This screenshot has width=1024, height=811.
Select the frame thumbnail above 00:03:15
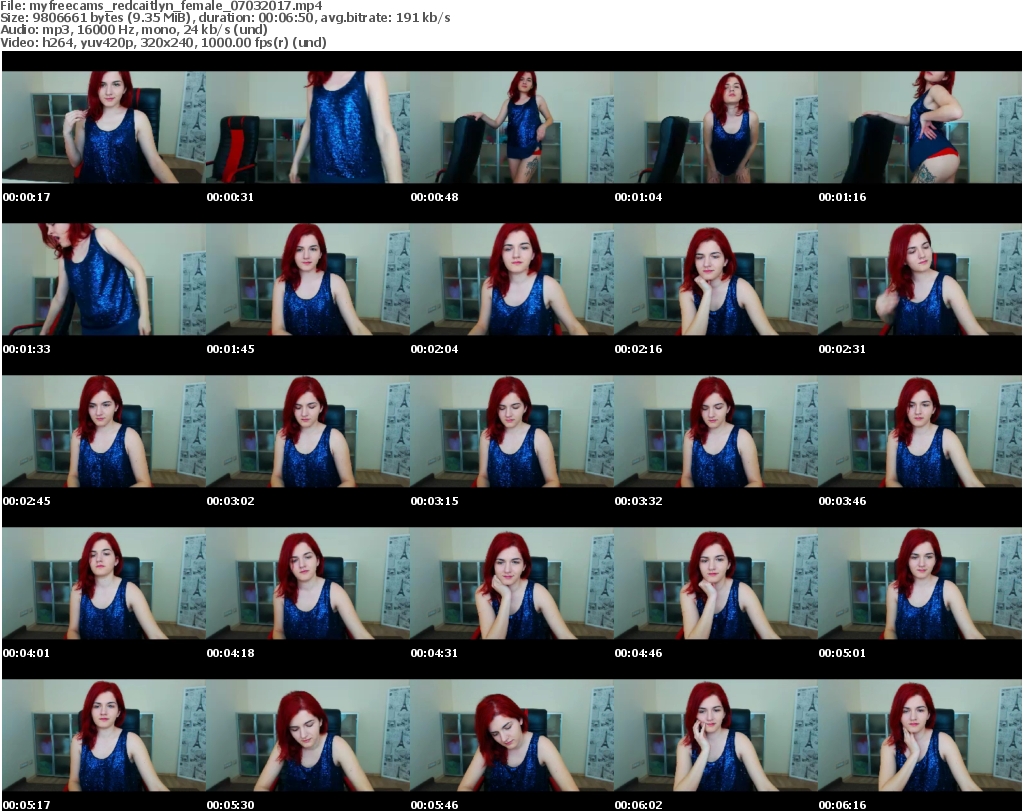coord(512,431)
